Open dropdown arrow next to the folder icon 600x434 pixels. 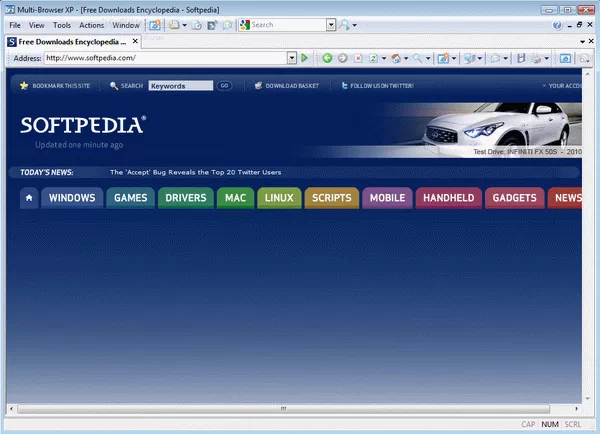click(x=184, y=25)
